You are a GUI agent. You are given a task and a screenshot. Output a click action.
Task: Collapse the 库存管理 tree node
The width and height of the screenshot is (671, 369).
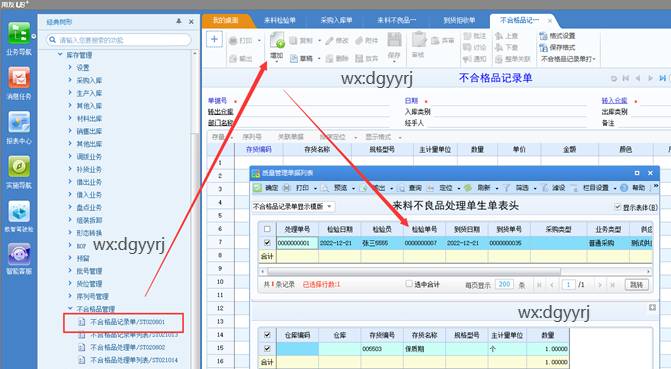(x=60, y=55)
